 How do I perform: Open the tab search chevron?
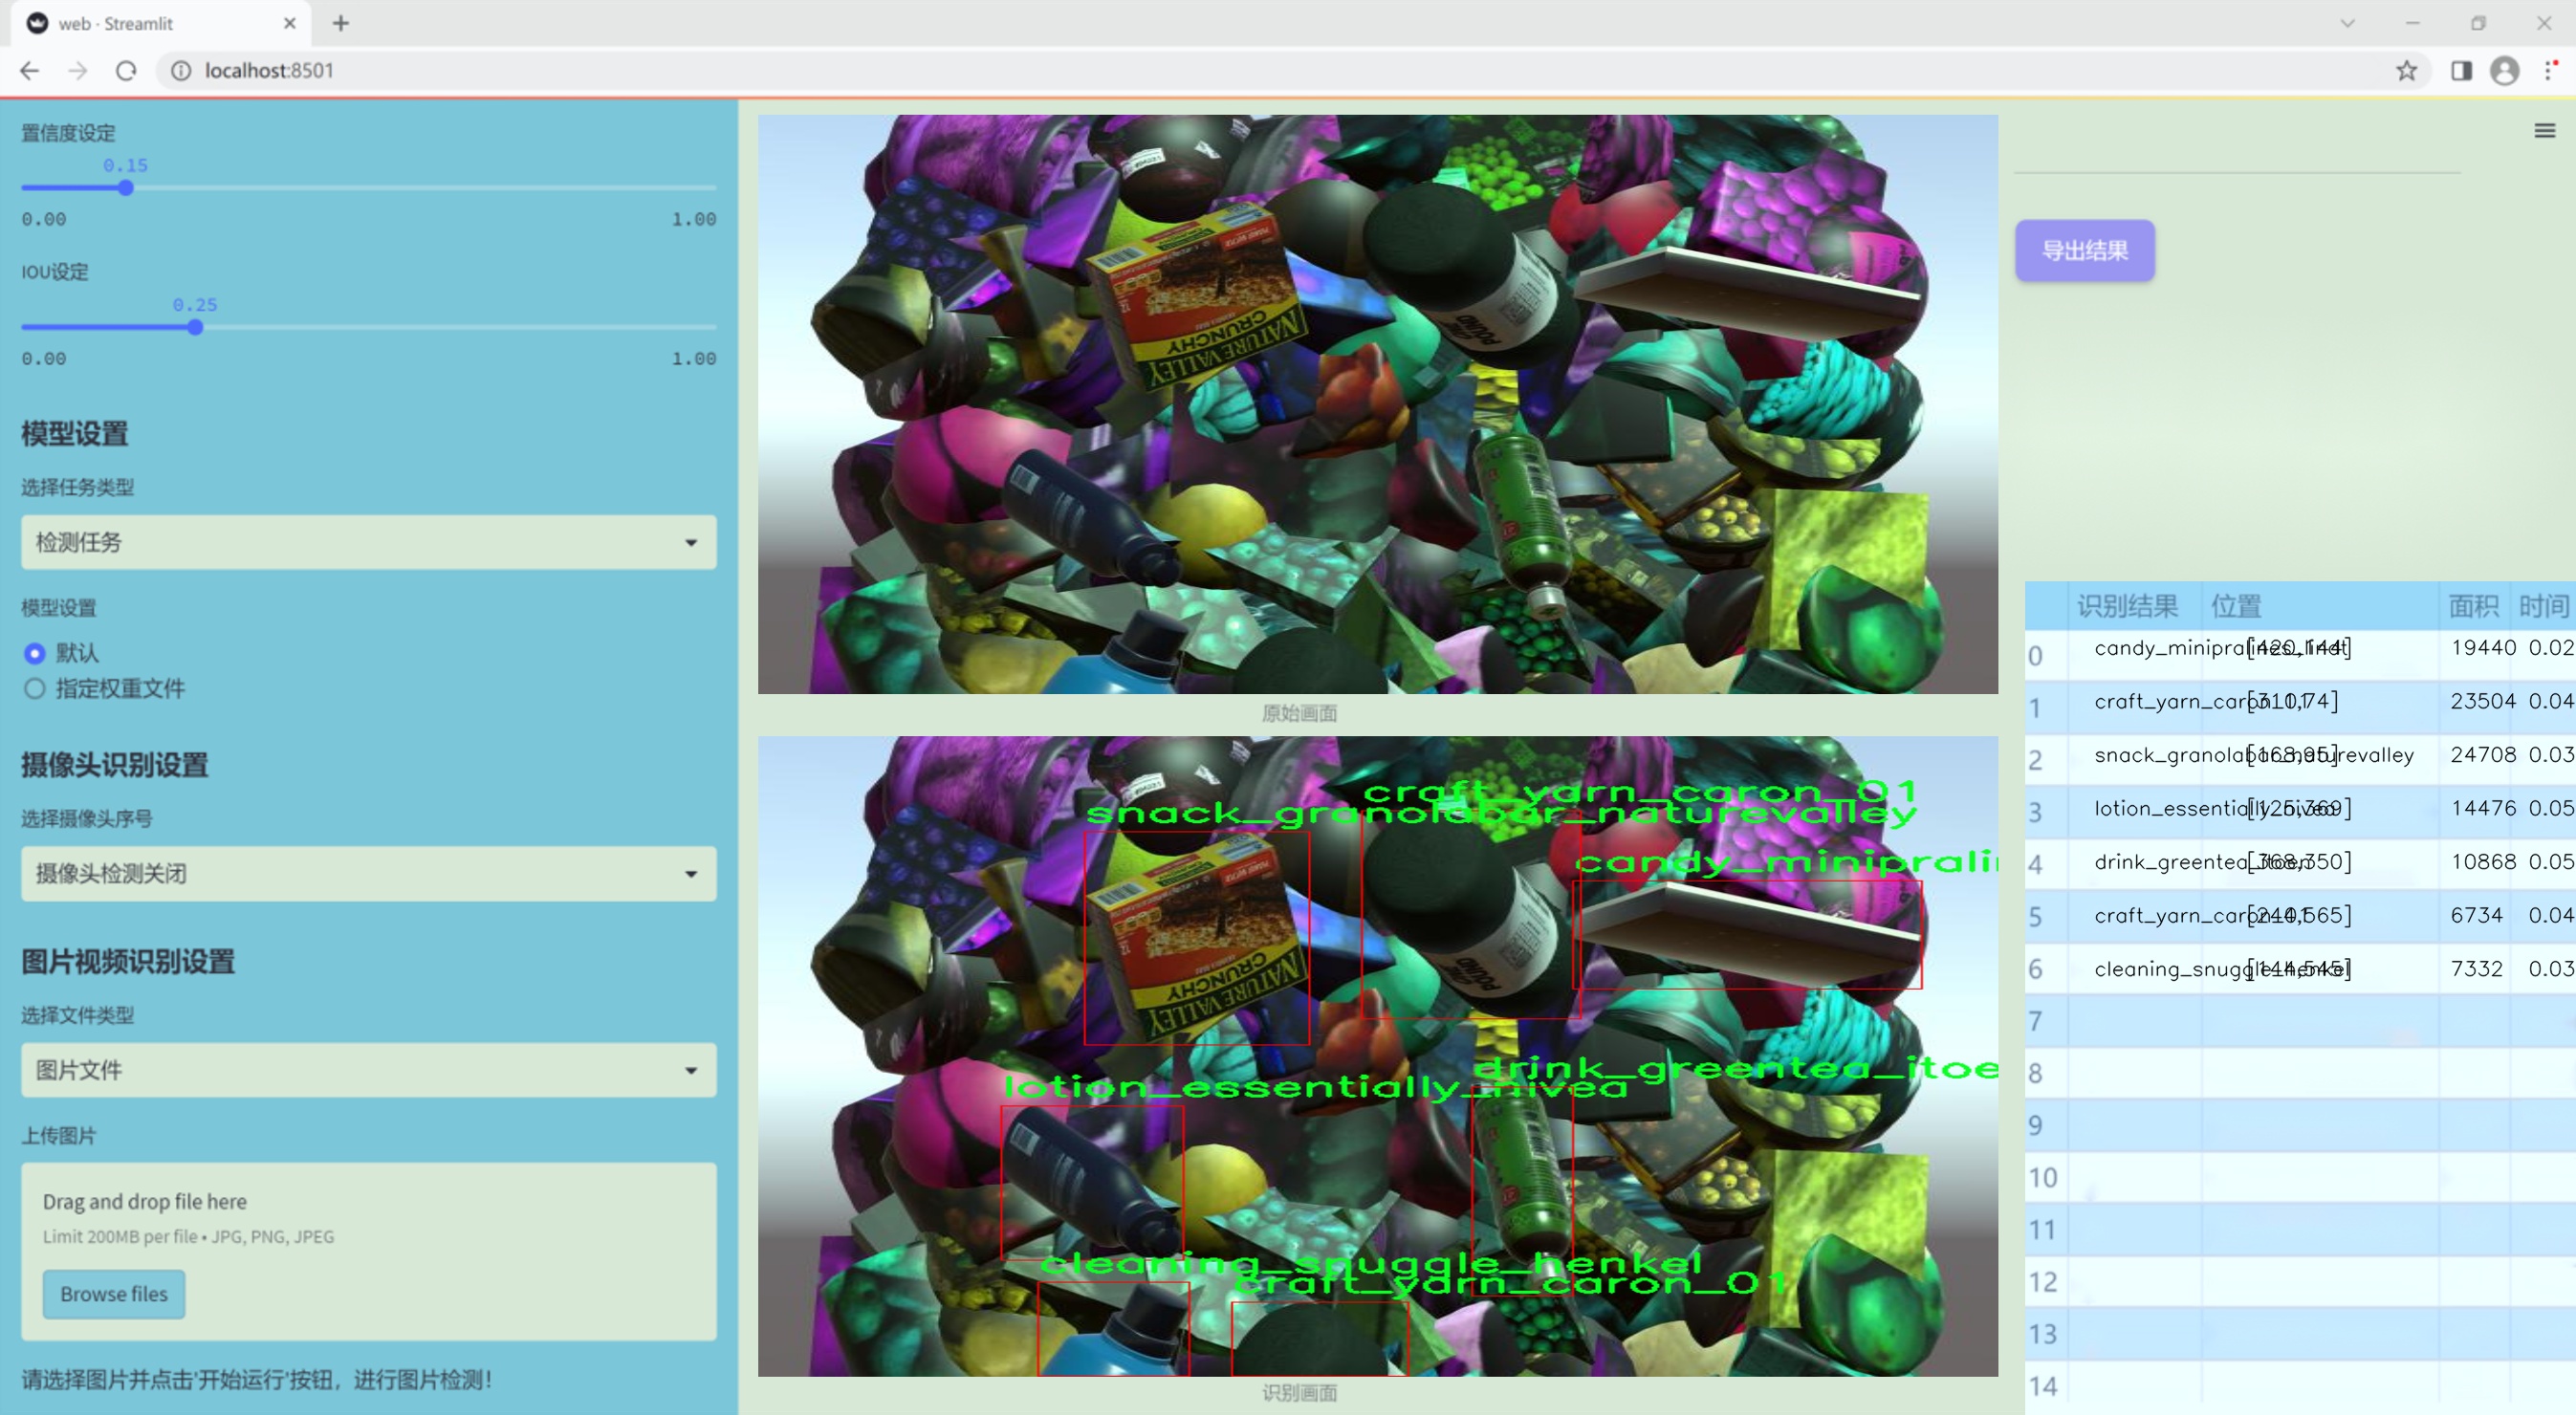[x=2347, y=23]
